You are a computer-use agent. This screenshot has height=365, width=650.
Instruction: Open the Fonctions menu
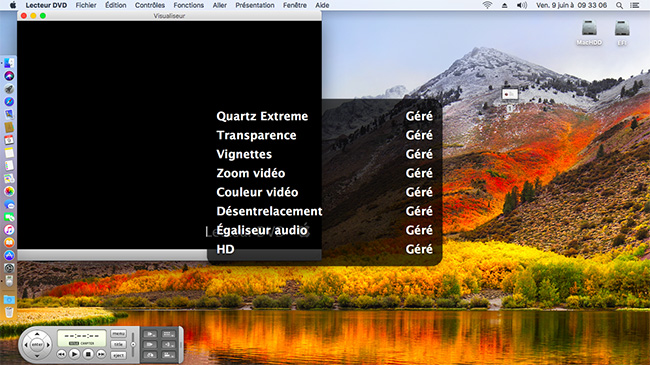(x=189, y=5)
